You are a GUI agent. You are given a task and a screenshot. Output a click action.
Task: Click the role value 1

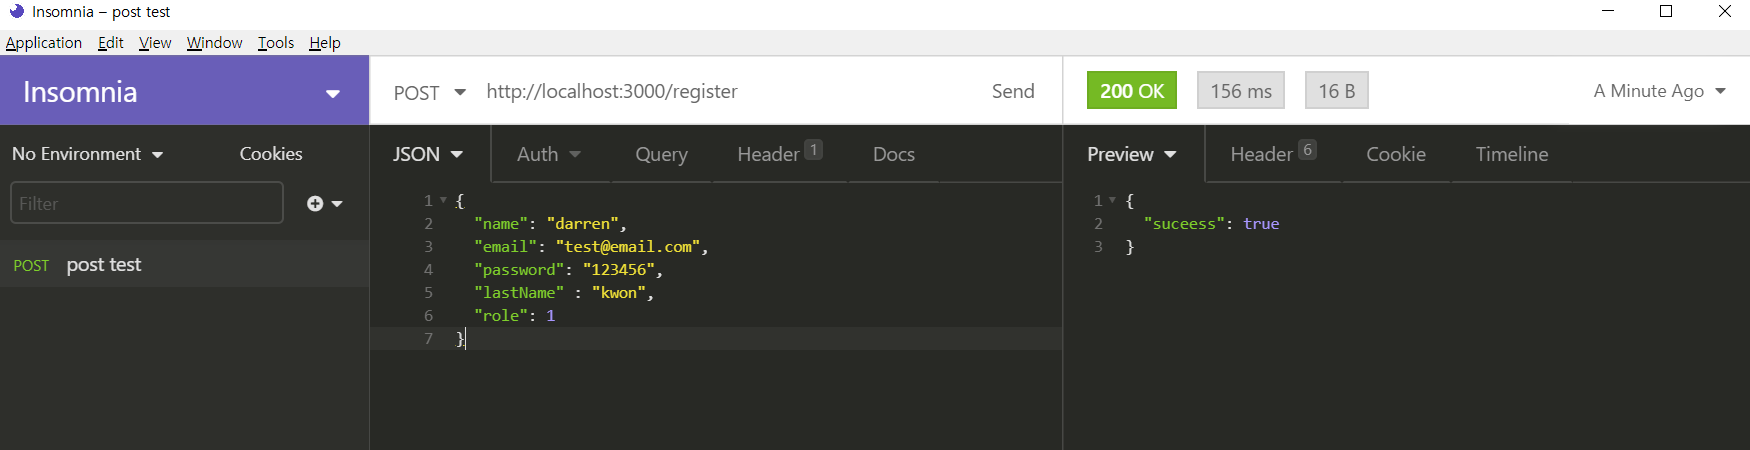click(x=550, y=315)
